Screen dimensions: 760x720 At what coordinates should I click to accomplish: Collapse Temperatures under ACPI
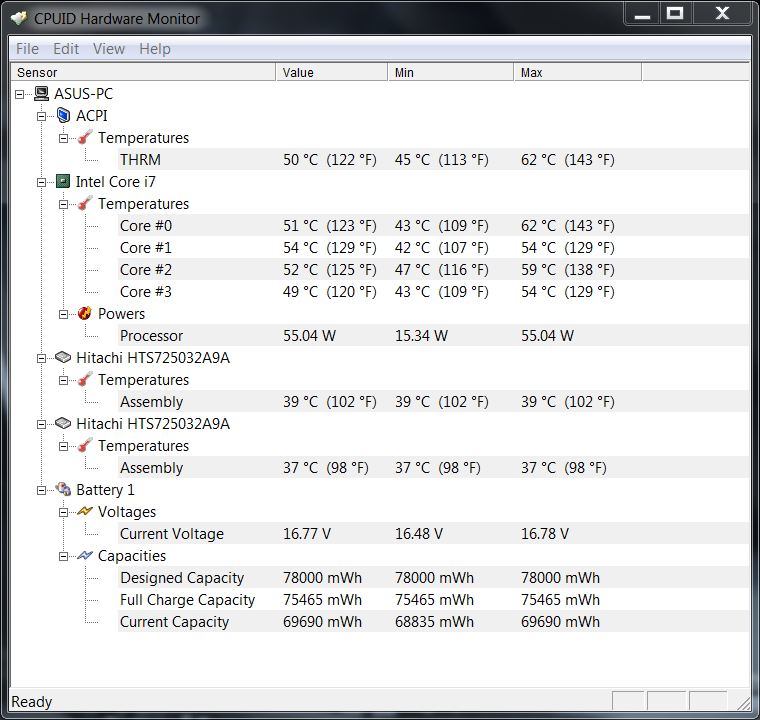(63, 138)
